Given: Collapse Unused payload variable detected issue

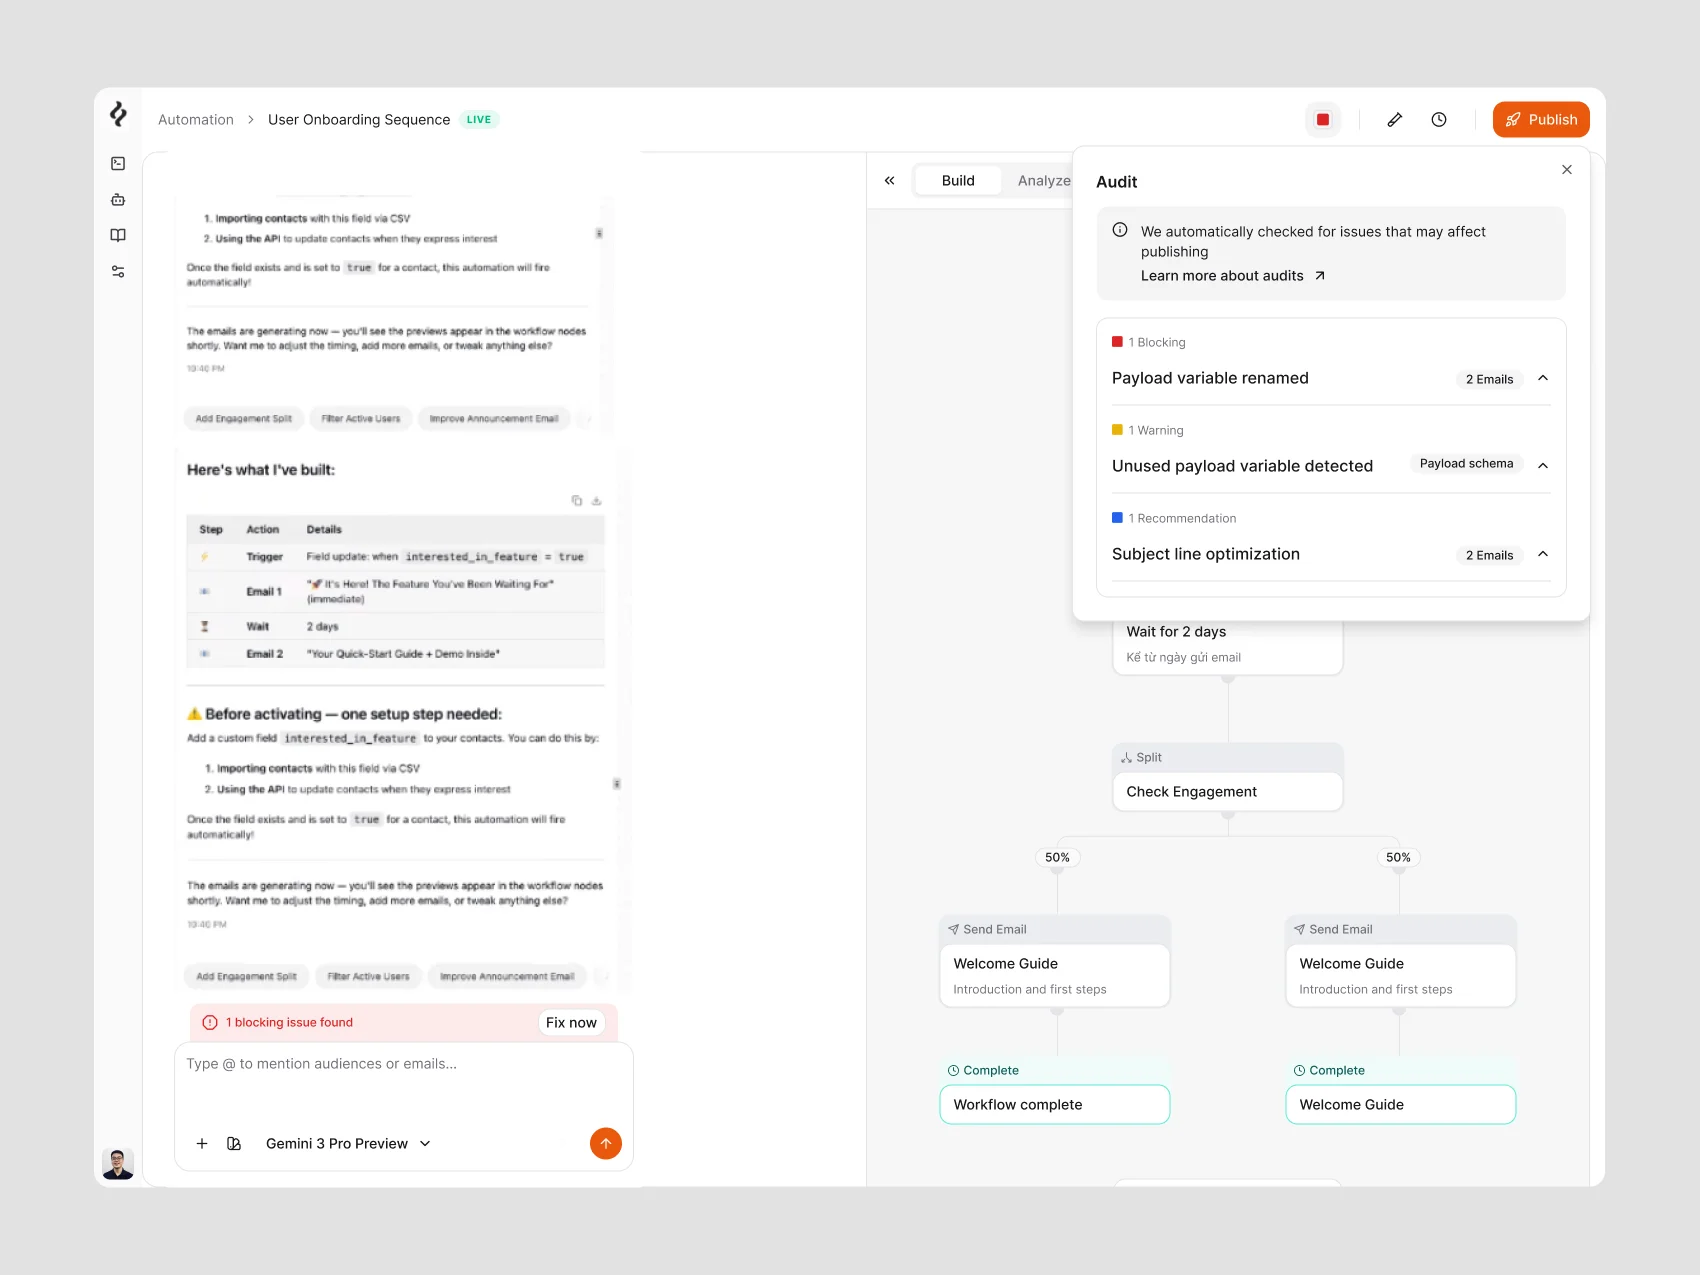Looking at the screenshot, I should (1543, 465).
